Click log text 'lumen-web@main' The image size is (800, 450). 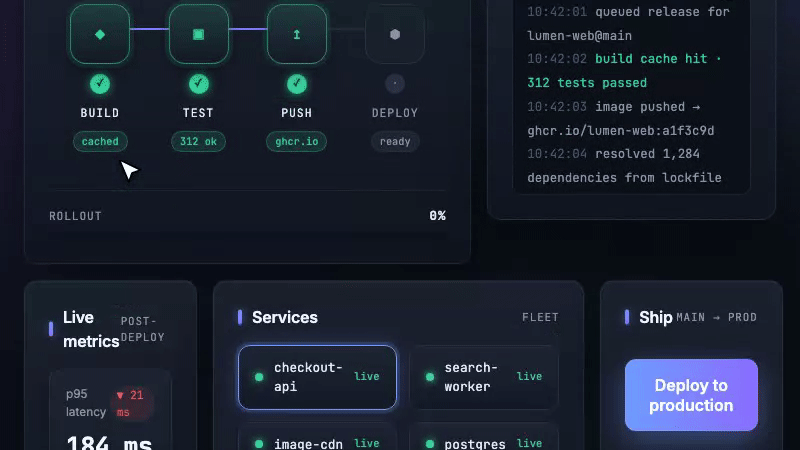coord(580,36)
